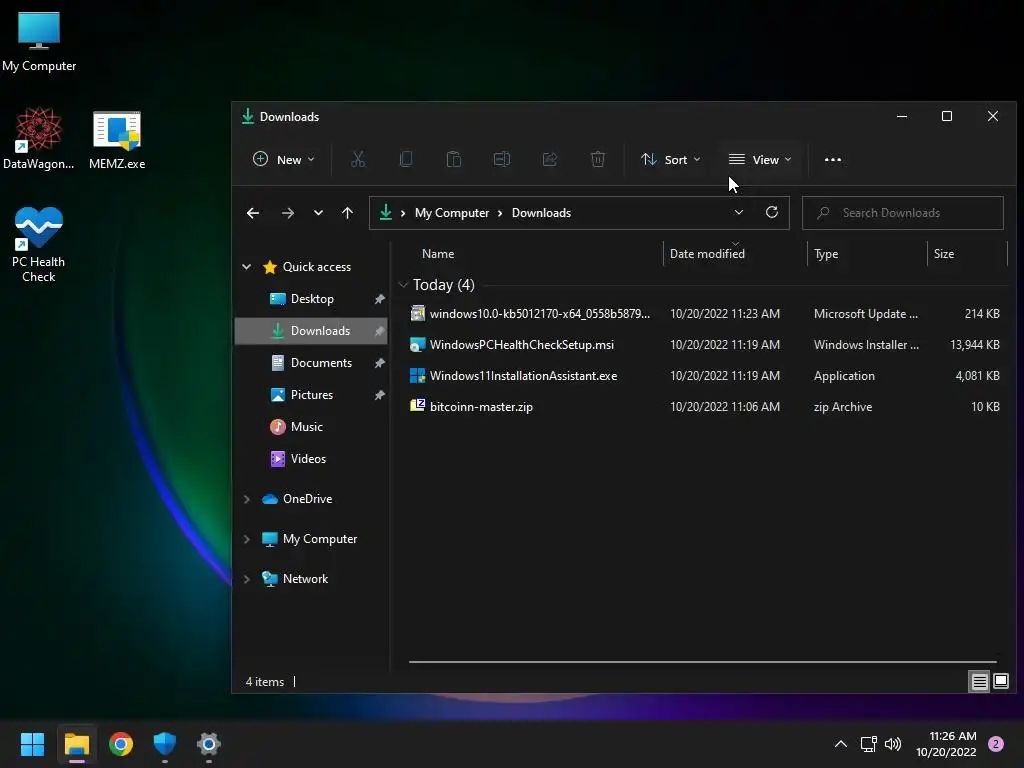Open the Sort dropdown menu

671,159
